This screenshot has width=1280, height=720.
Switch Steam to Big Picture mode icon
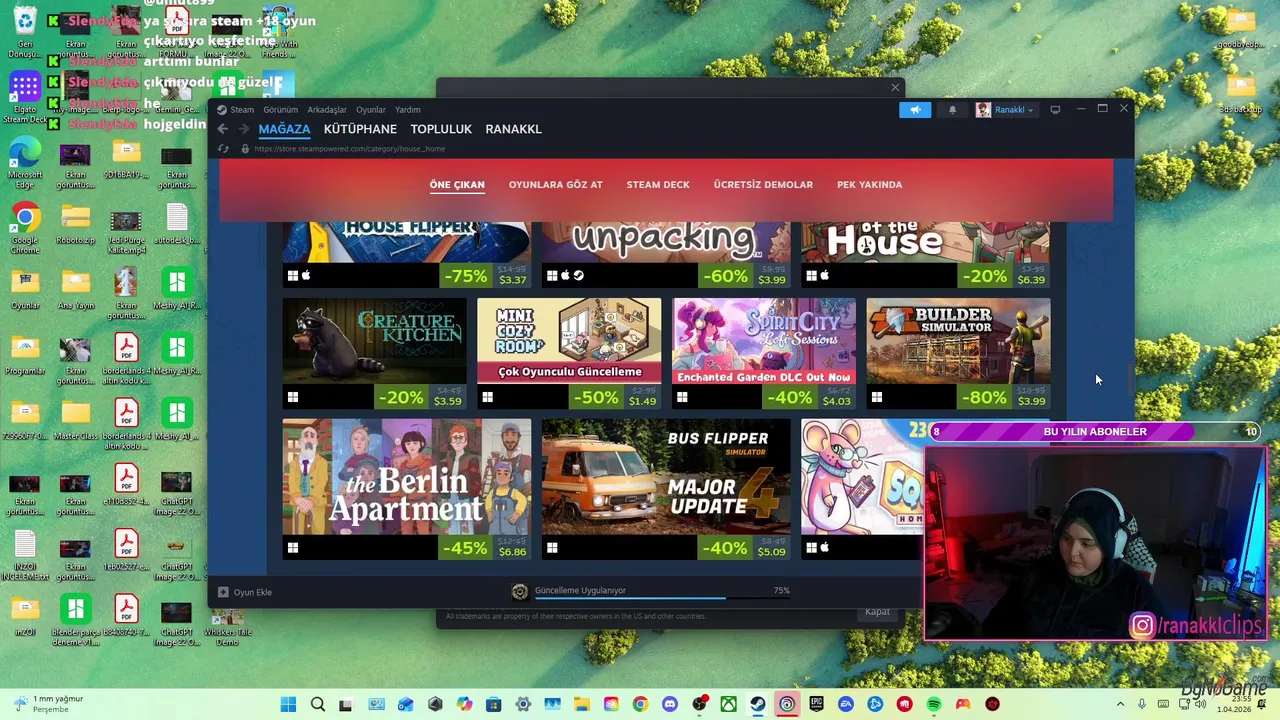[x=1055, y=110]
